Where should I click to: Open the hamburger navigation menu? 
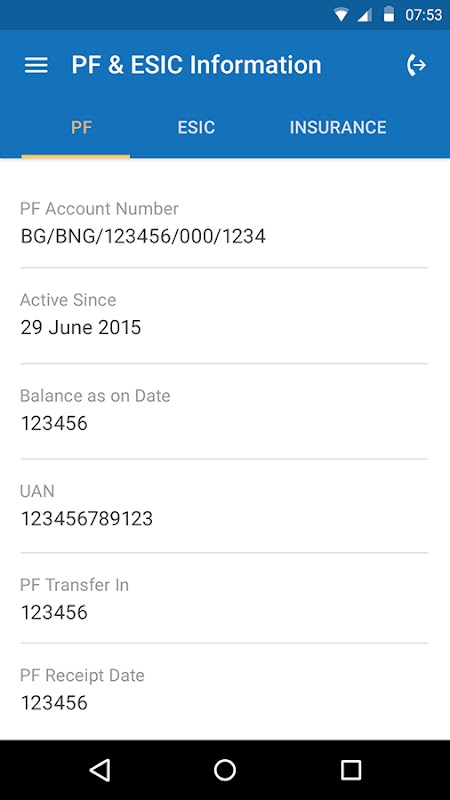tap(36, 65)
